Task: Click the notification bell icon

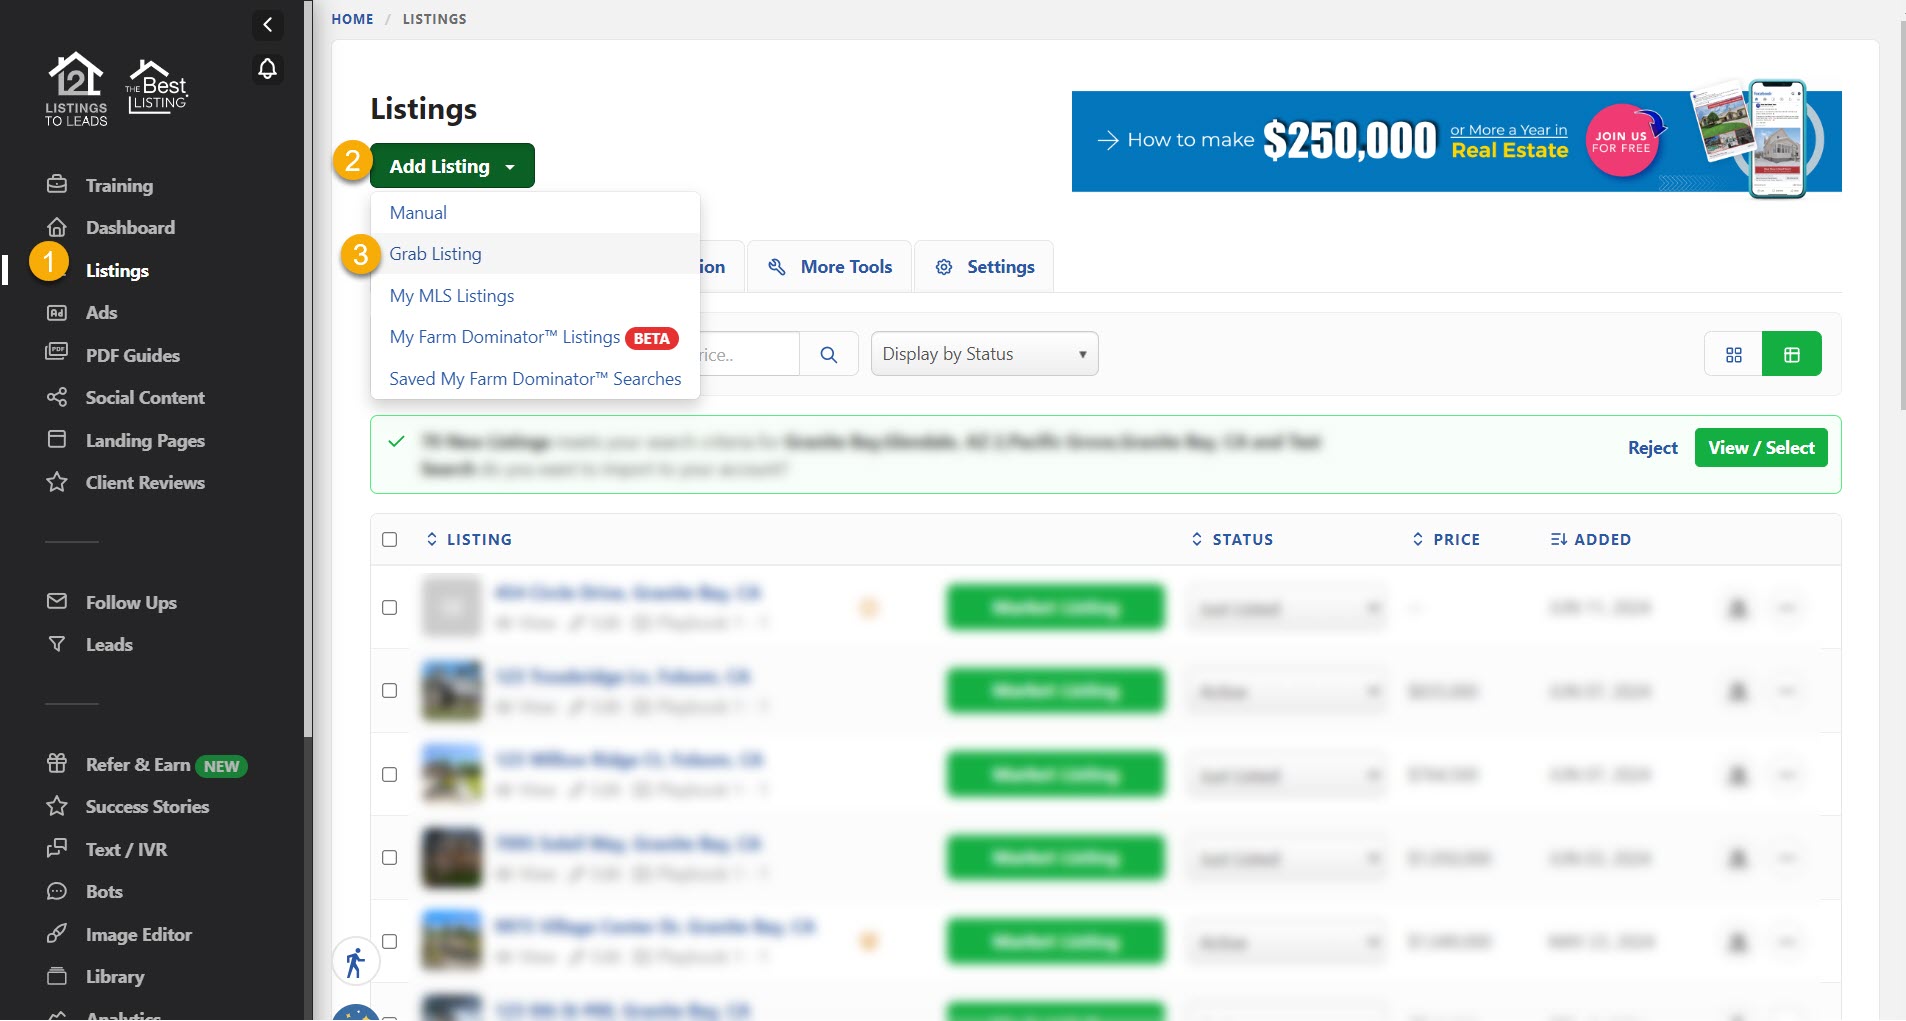Action: (267, 69)
